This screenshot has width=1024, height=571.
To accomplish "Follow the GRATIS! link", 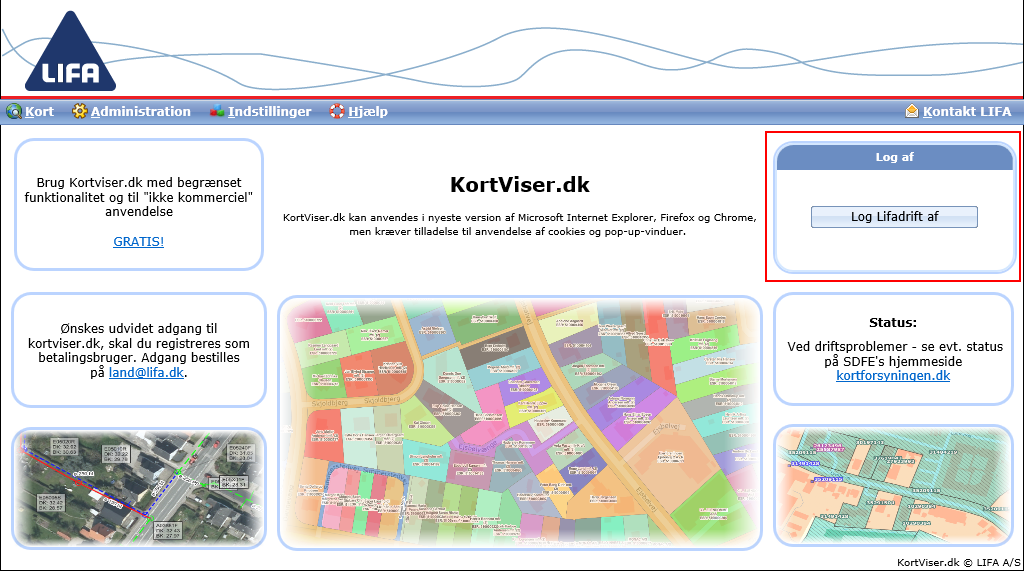I will (x=138, y=242).
